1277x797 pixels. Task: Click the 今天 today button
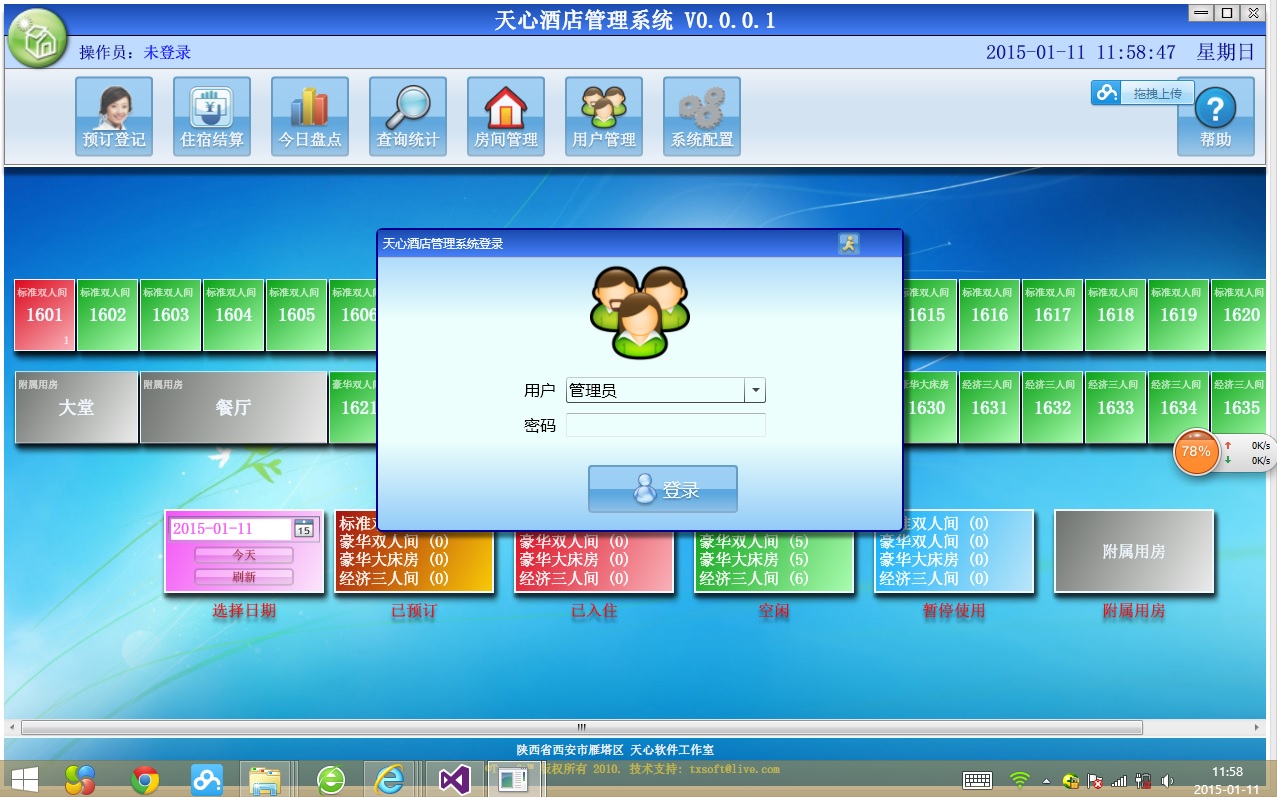click(244, 554)
